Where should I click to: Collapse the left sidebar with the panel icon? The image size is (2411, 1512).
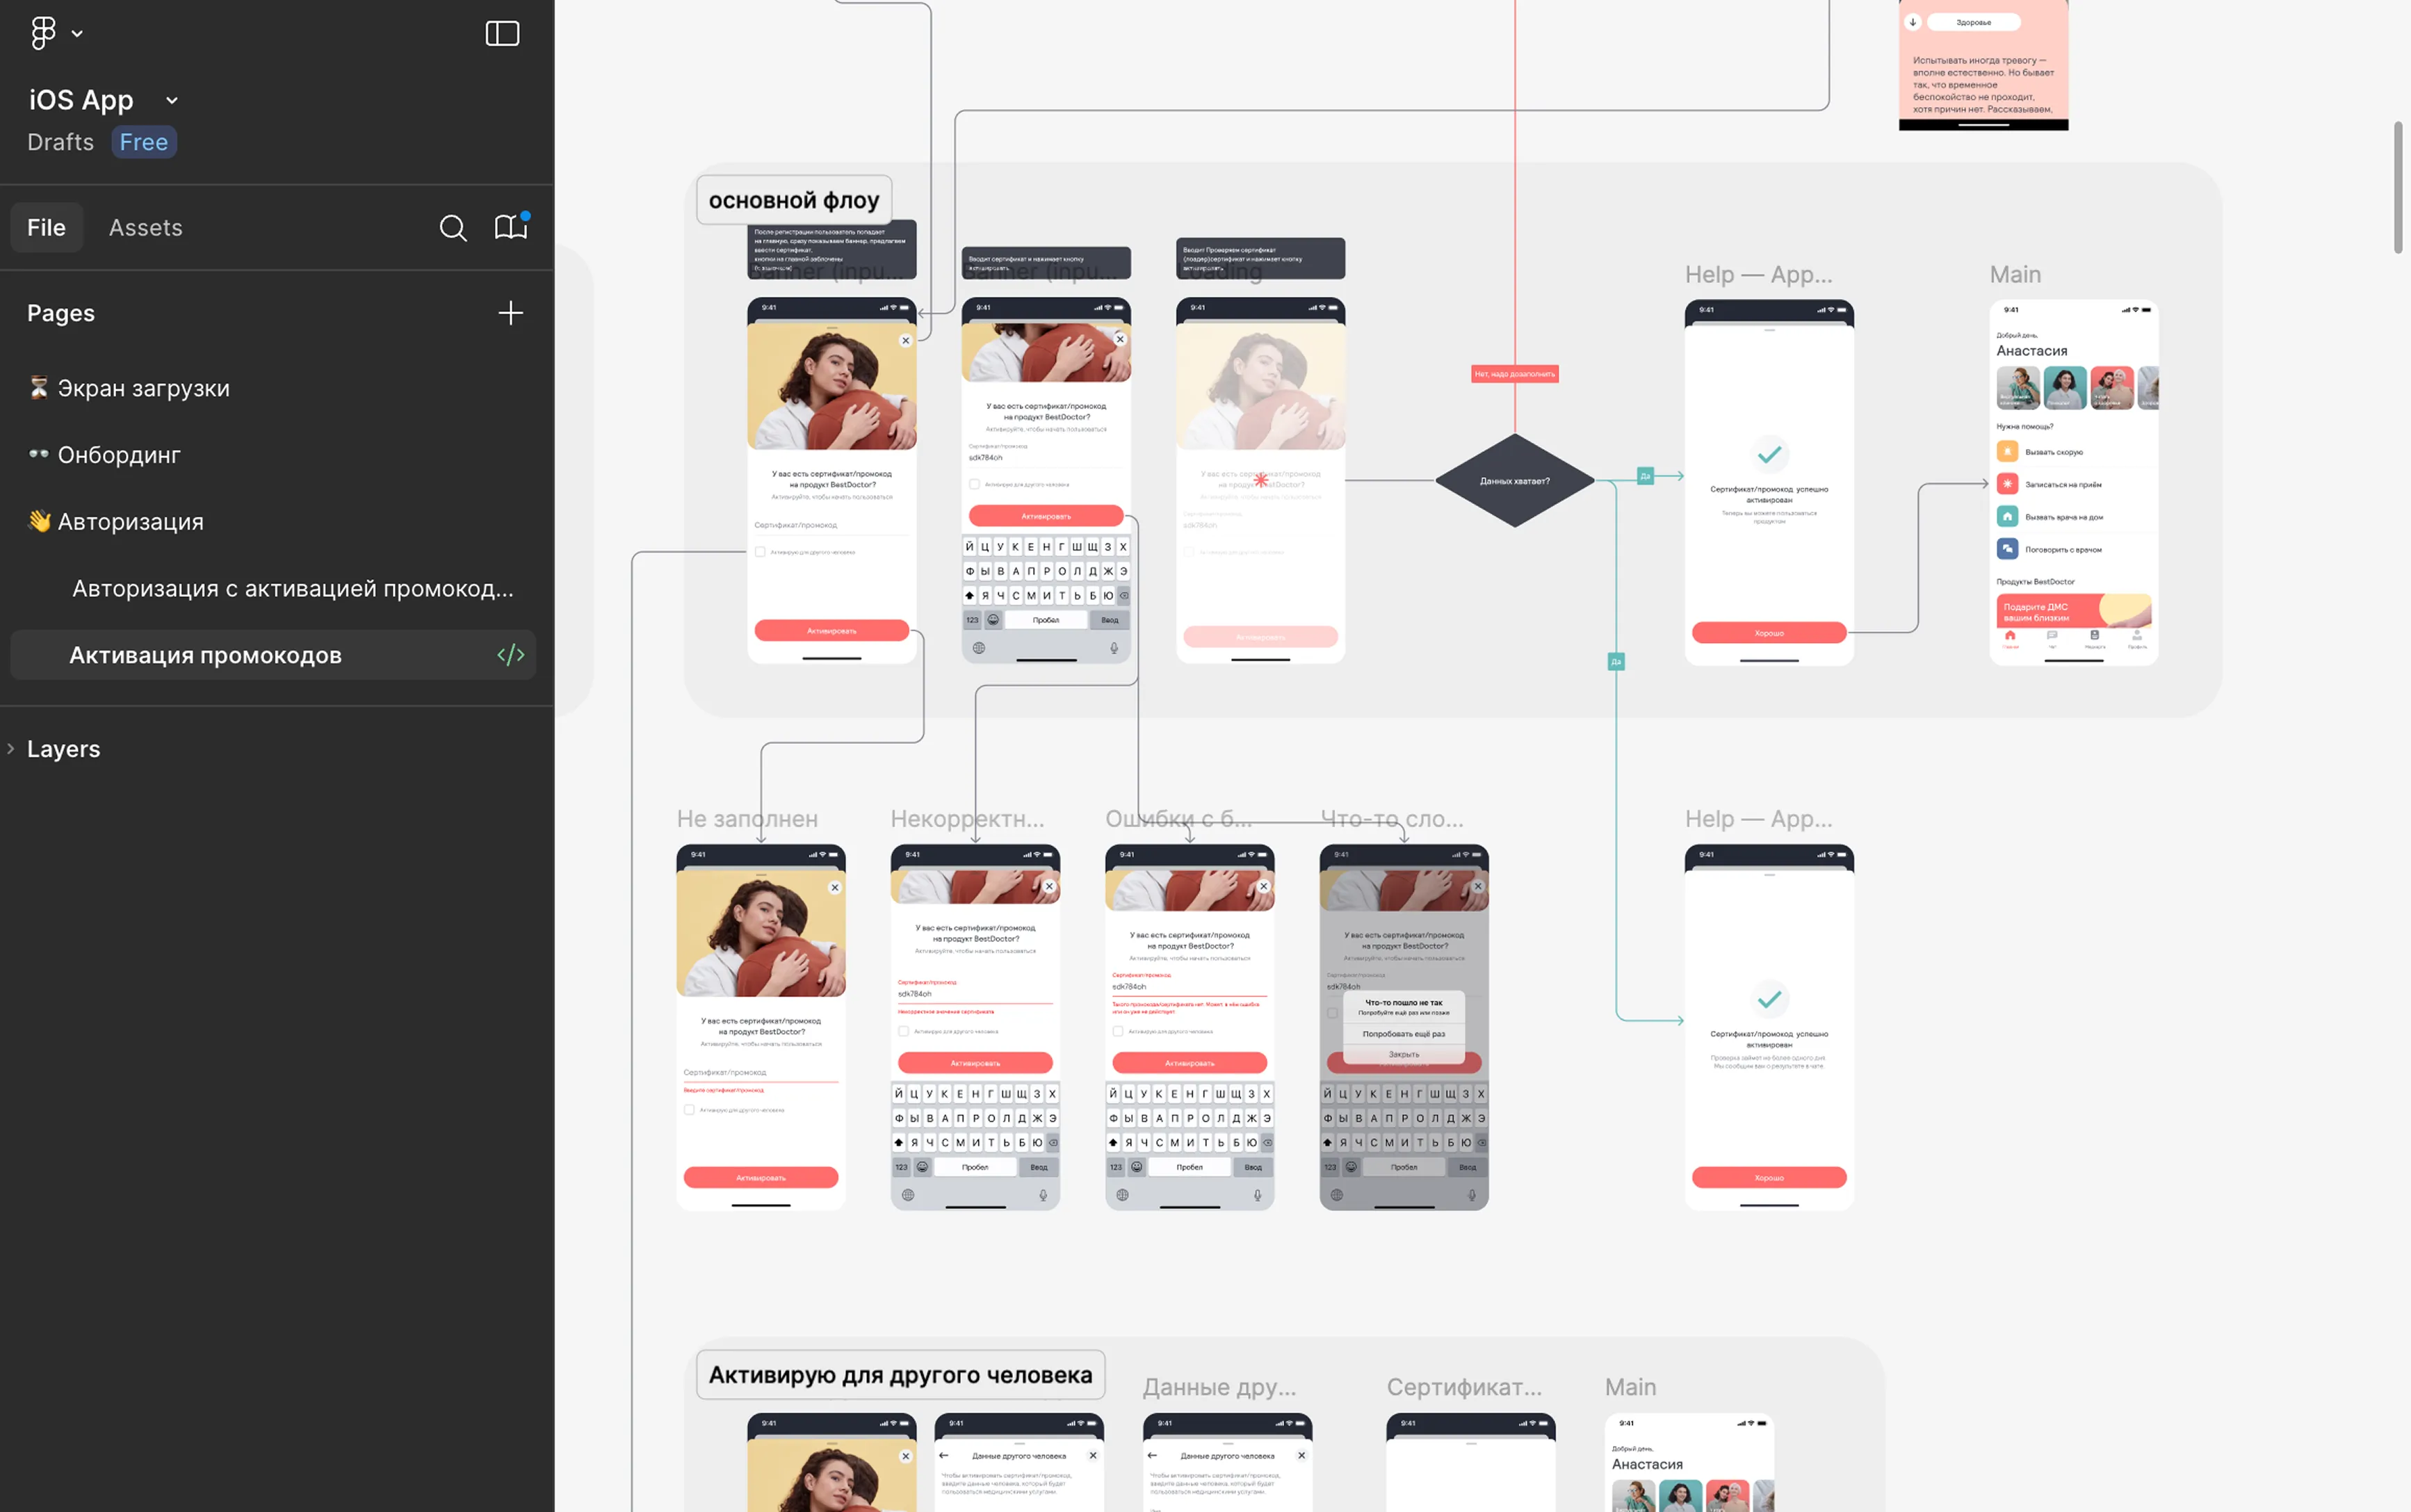click(503, 33)
